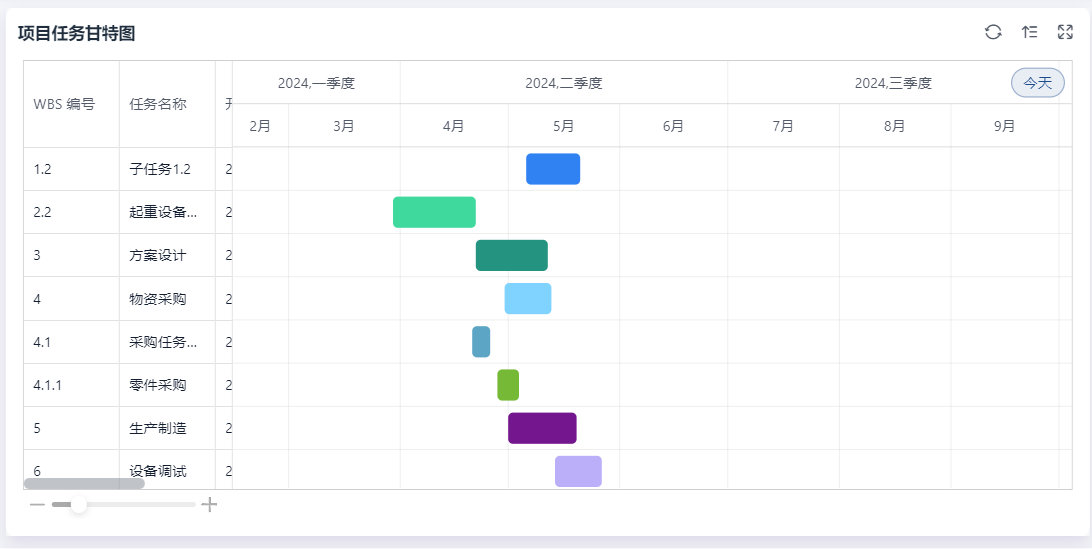Click the plus zoom-in icon

209,505
